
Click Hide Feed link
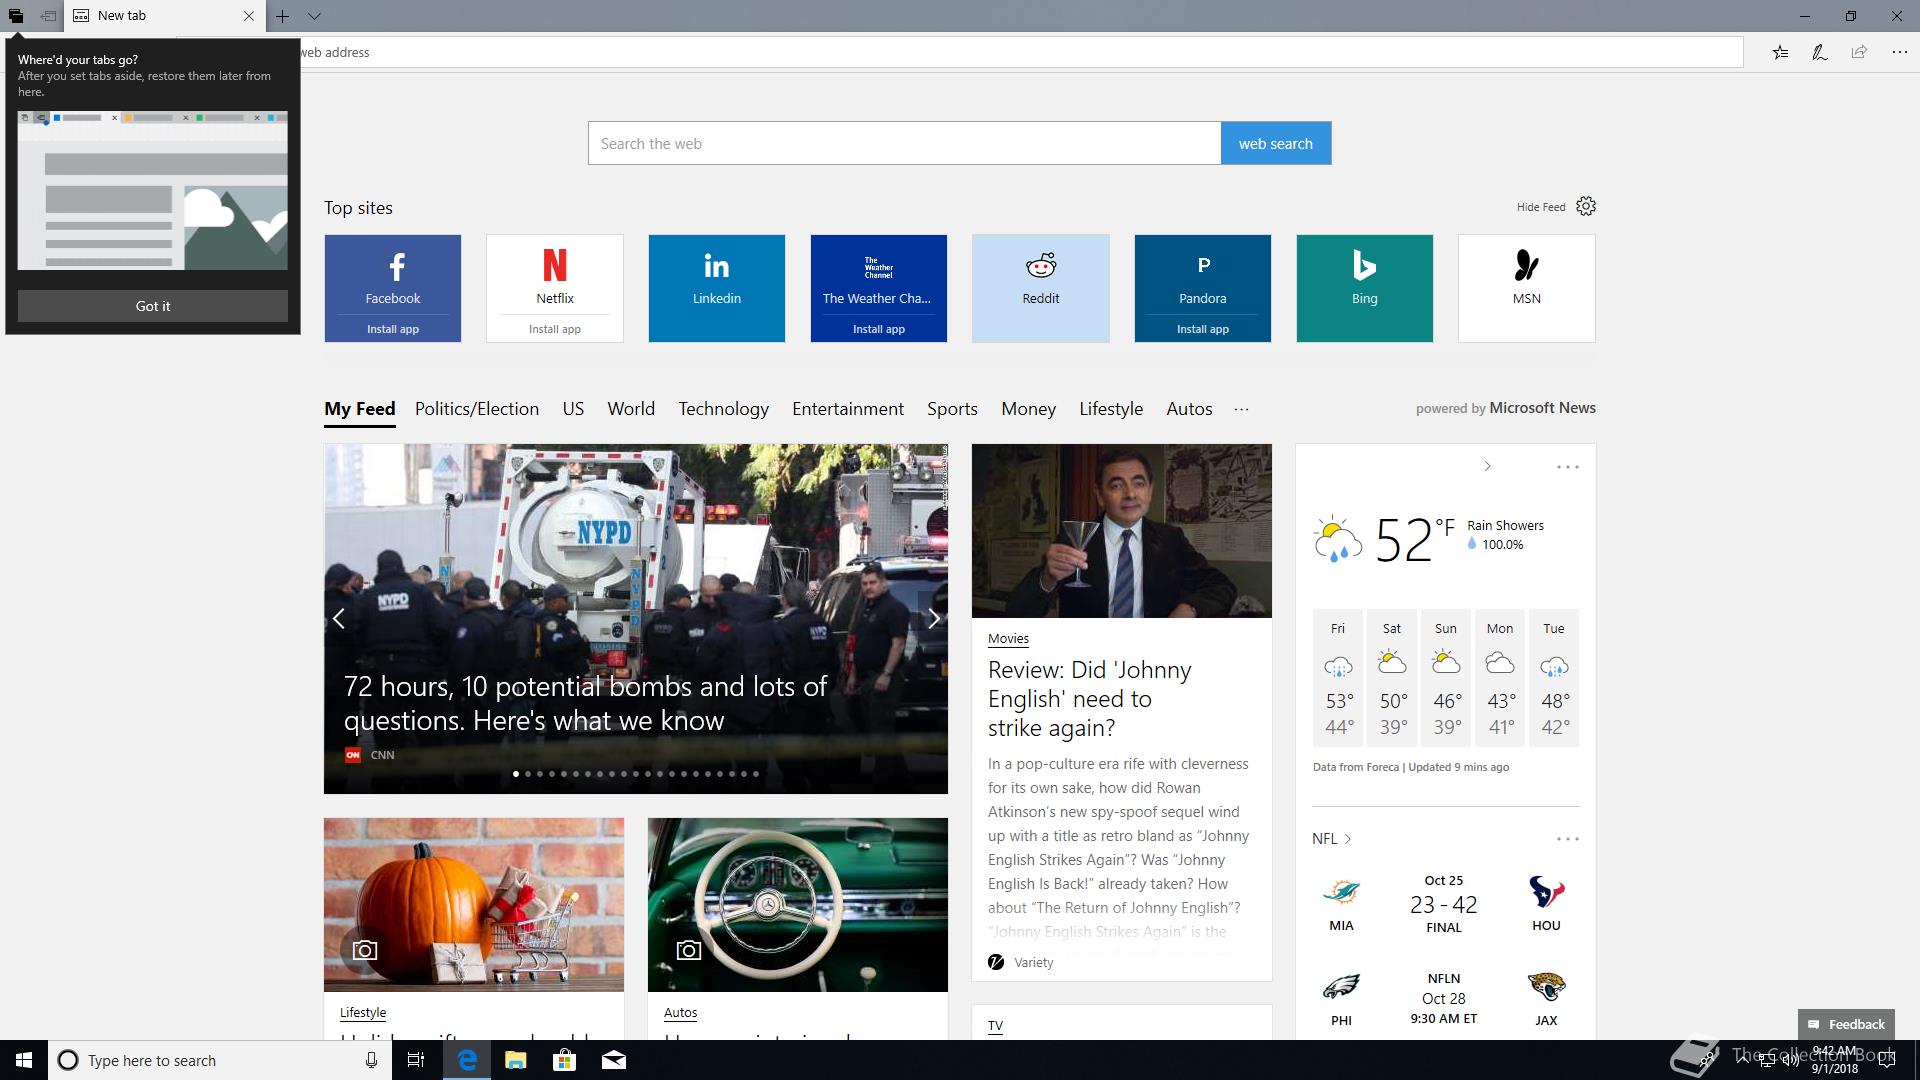click(1541, 207)
